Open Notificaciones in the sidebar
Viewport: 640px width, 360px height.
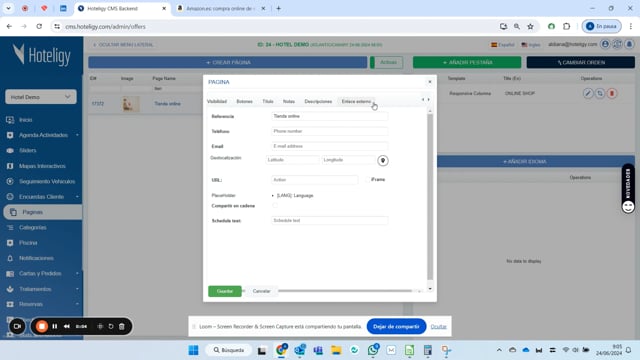pyautogui.click(x=36, y=258)
